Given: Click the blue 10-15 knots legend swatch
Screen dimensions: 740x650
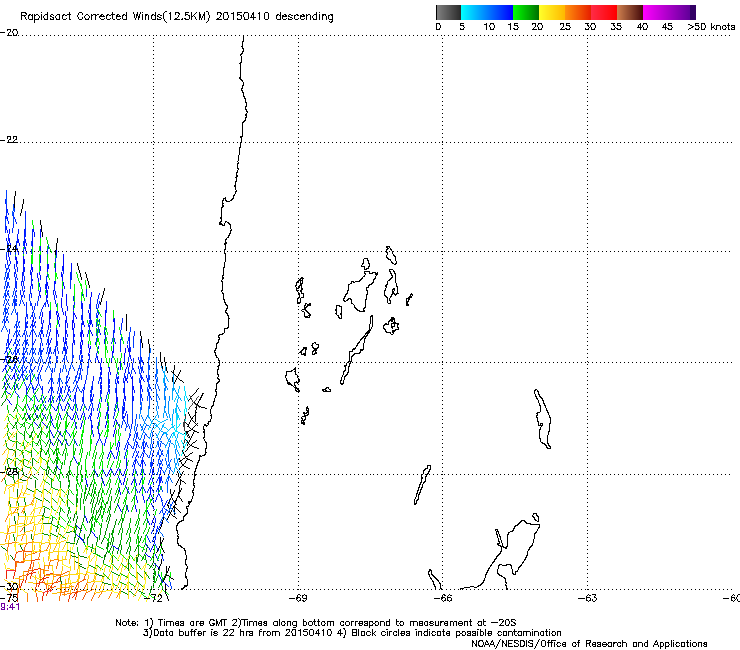Looking at the screenshot, I should pos(500,12).
